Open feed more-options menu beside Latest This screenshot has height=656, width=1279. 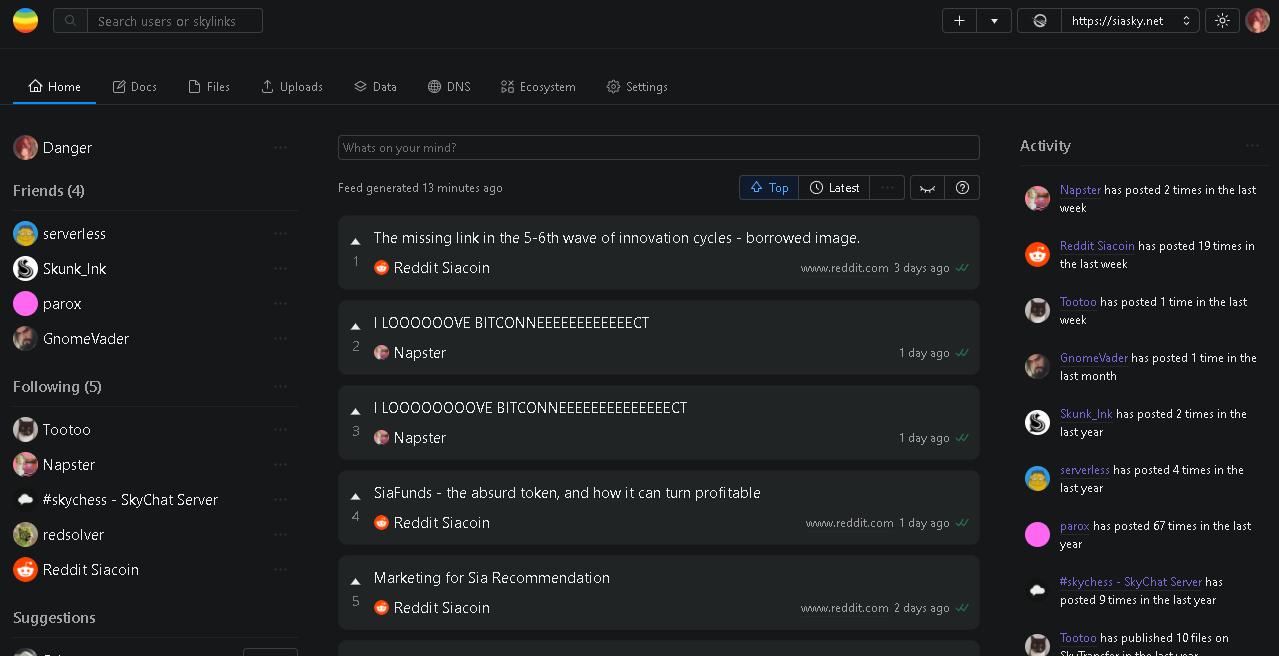click(x=887, y=188)
